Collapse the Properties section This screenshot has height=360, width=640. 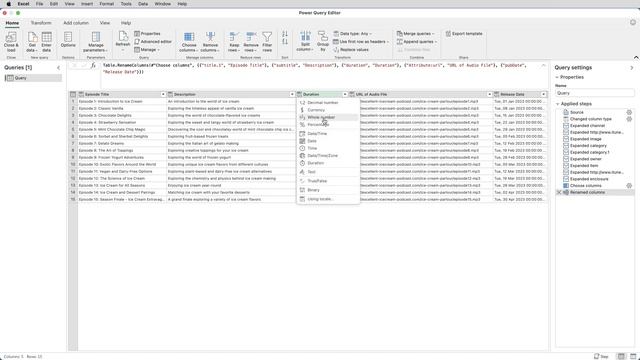point(557,77)
